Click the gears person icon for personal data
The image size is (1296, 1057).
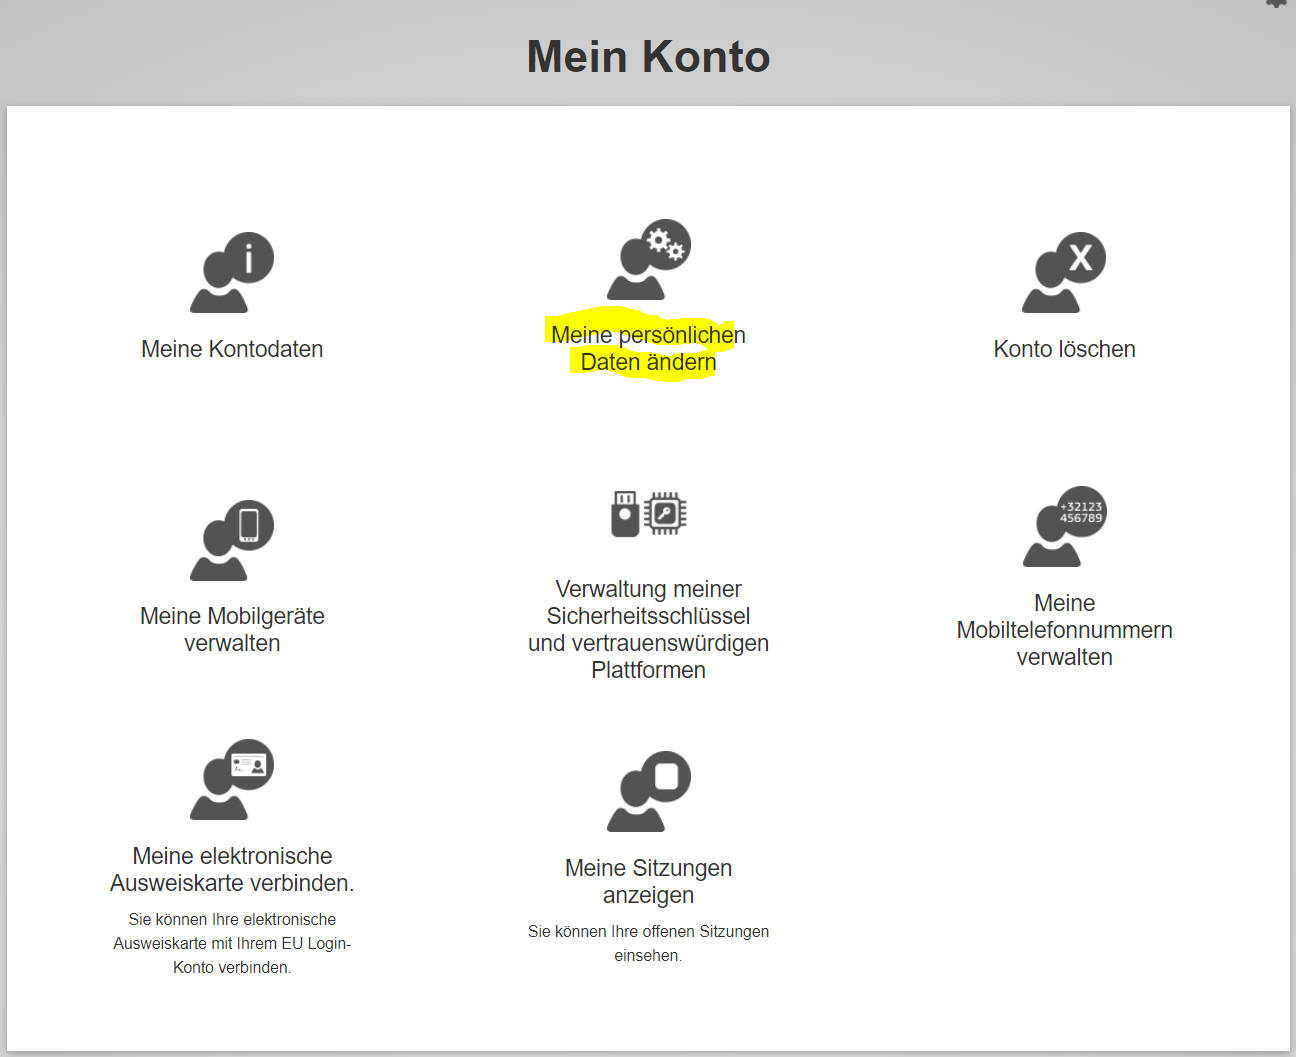tap(648, 260)
